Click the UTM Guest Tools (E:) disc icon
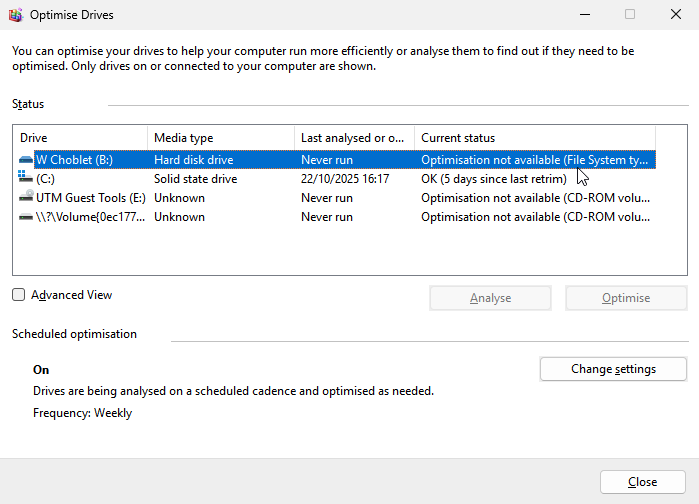This screenshot has height=504, width=699. 26,198
